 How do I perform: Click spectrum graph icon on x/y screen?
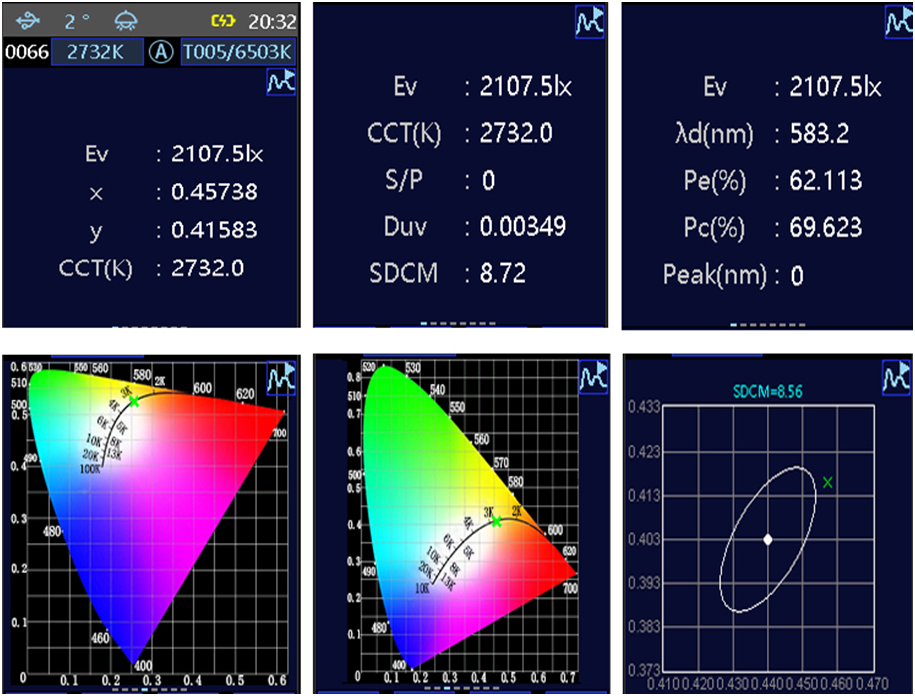280,83
